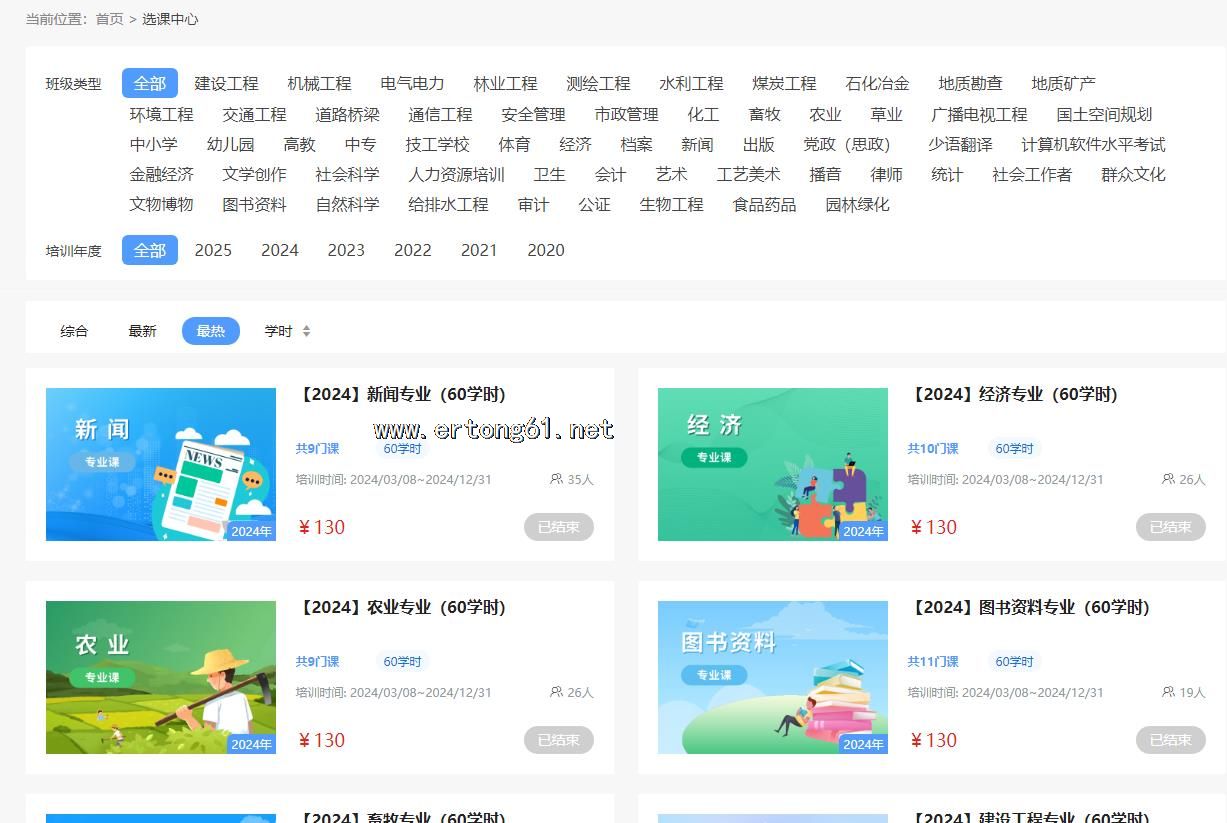Viewport: 1227px width, 823px height.
Task: Open the 【2024】图书资料专业 course title
Action: pyautogui.click(x=1030, y=607)
